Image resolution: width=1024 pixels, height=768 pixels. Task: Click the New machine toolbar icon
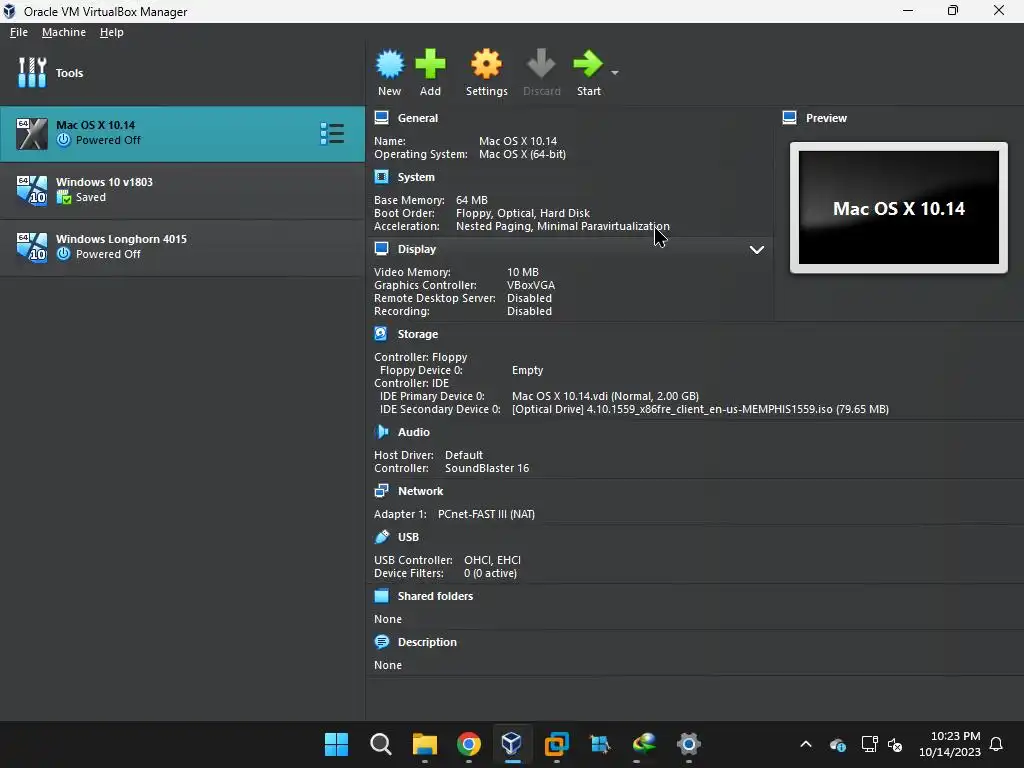pyautogui.click(x=390, y=64)
